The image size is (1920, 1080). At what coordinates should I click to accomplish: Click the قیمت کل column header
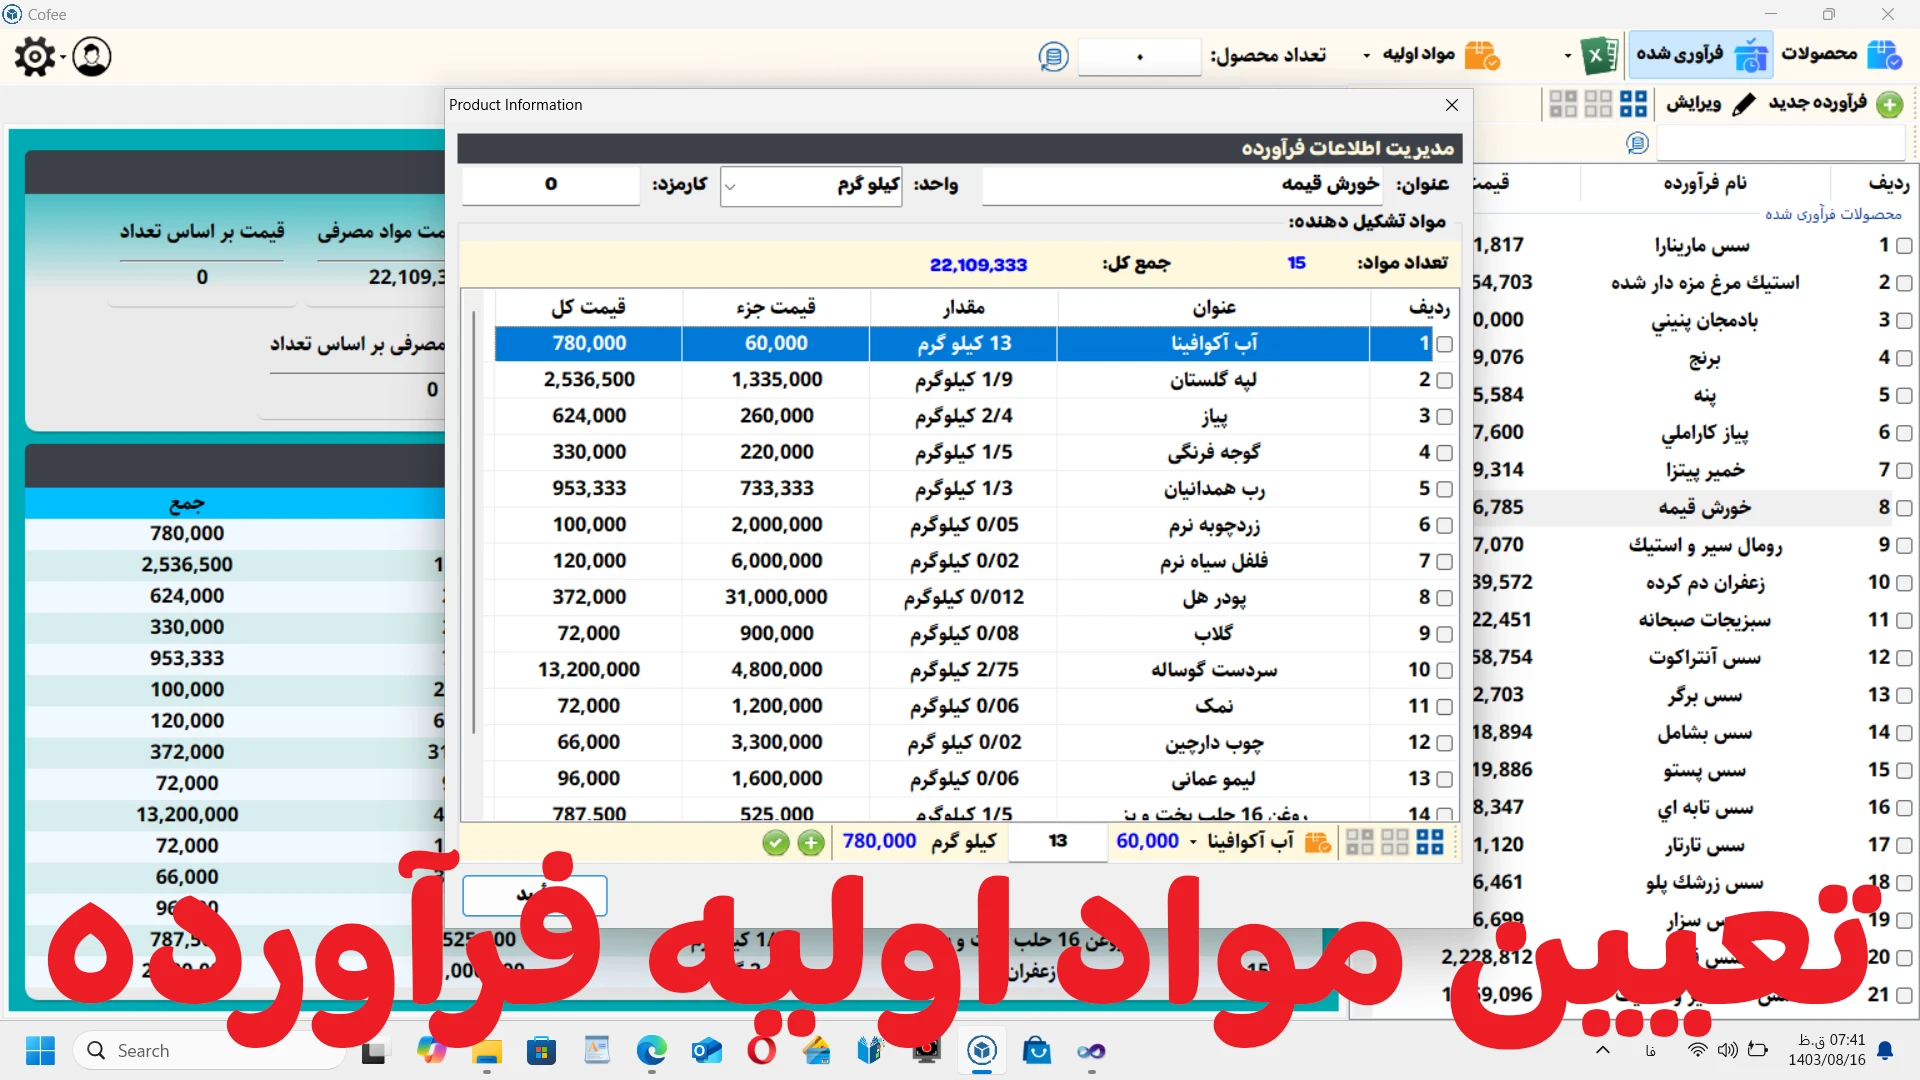tap(589, 308)
